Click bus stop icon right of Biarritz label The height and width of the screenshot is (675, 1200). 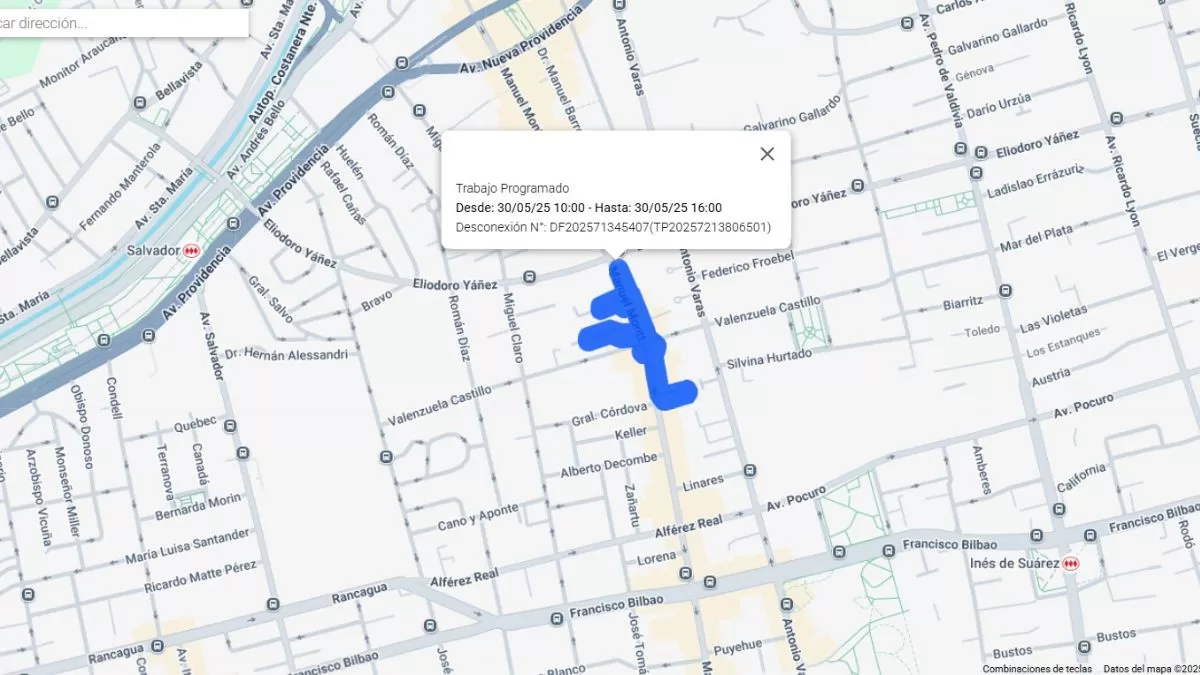click(x=1005, y=291)
